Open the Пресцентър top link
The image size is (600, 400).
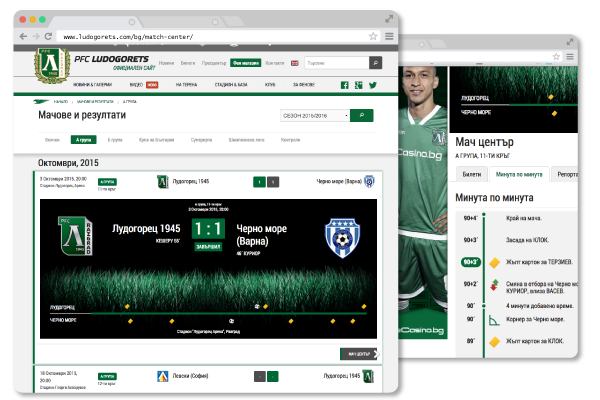[214, 63]
